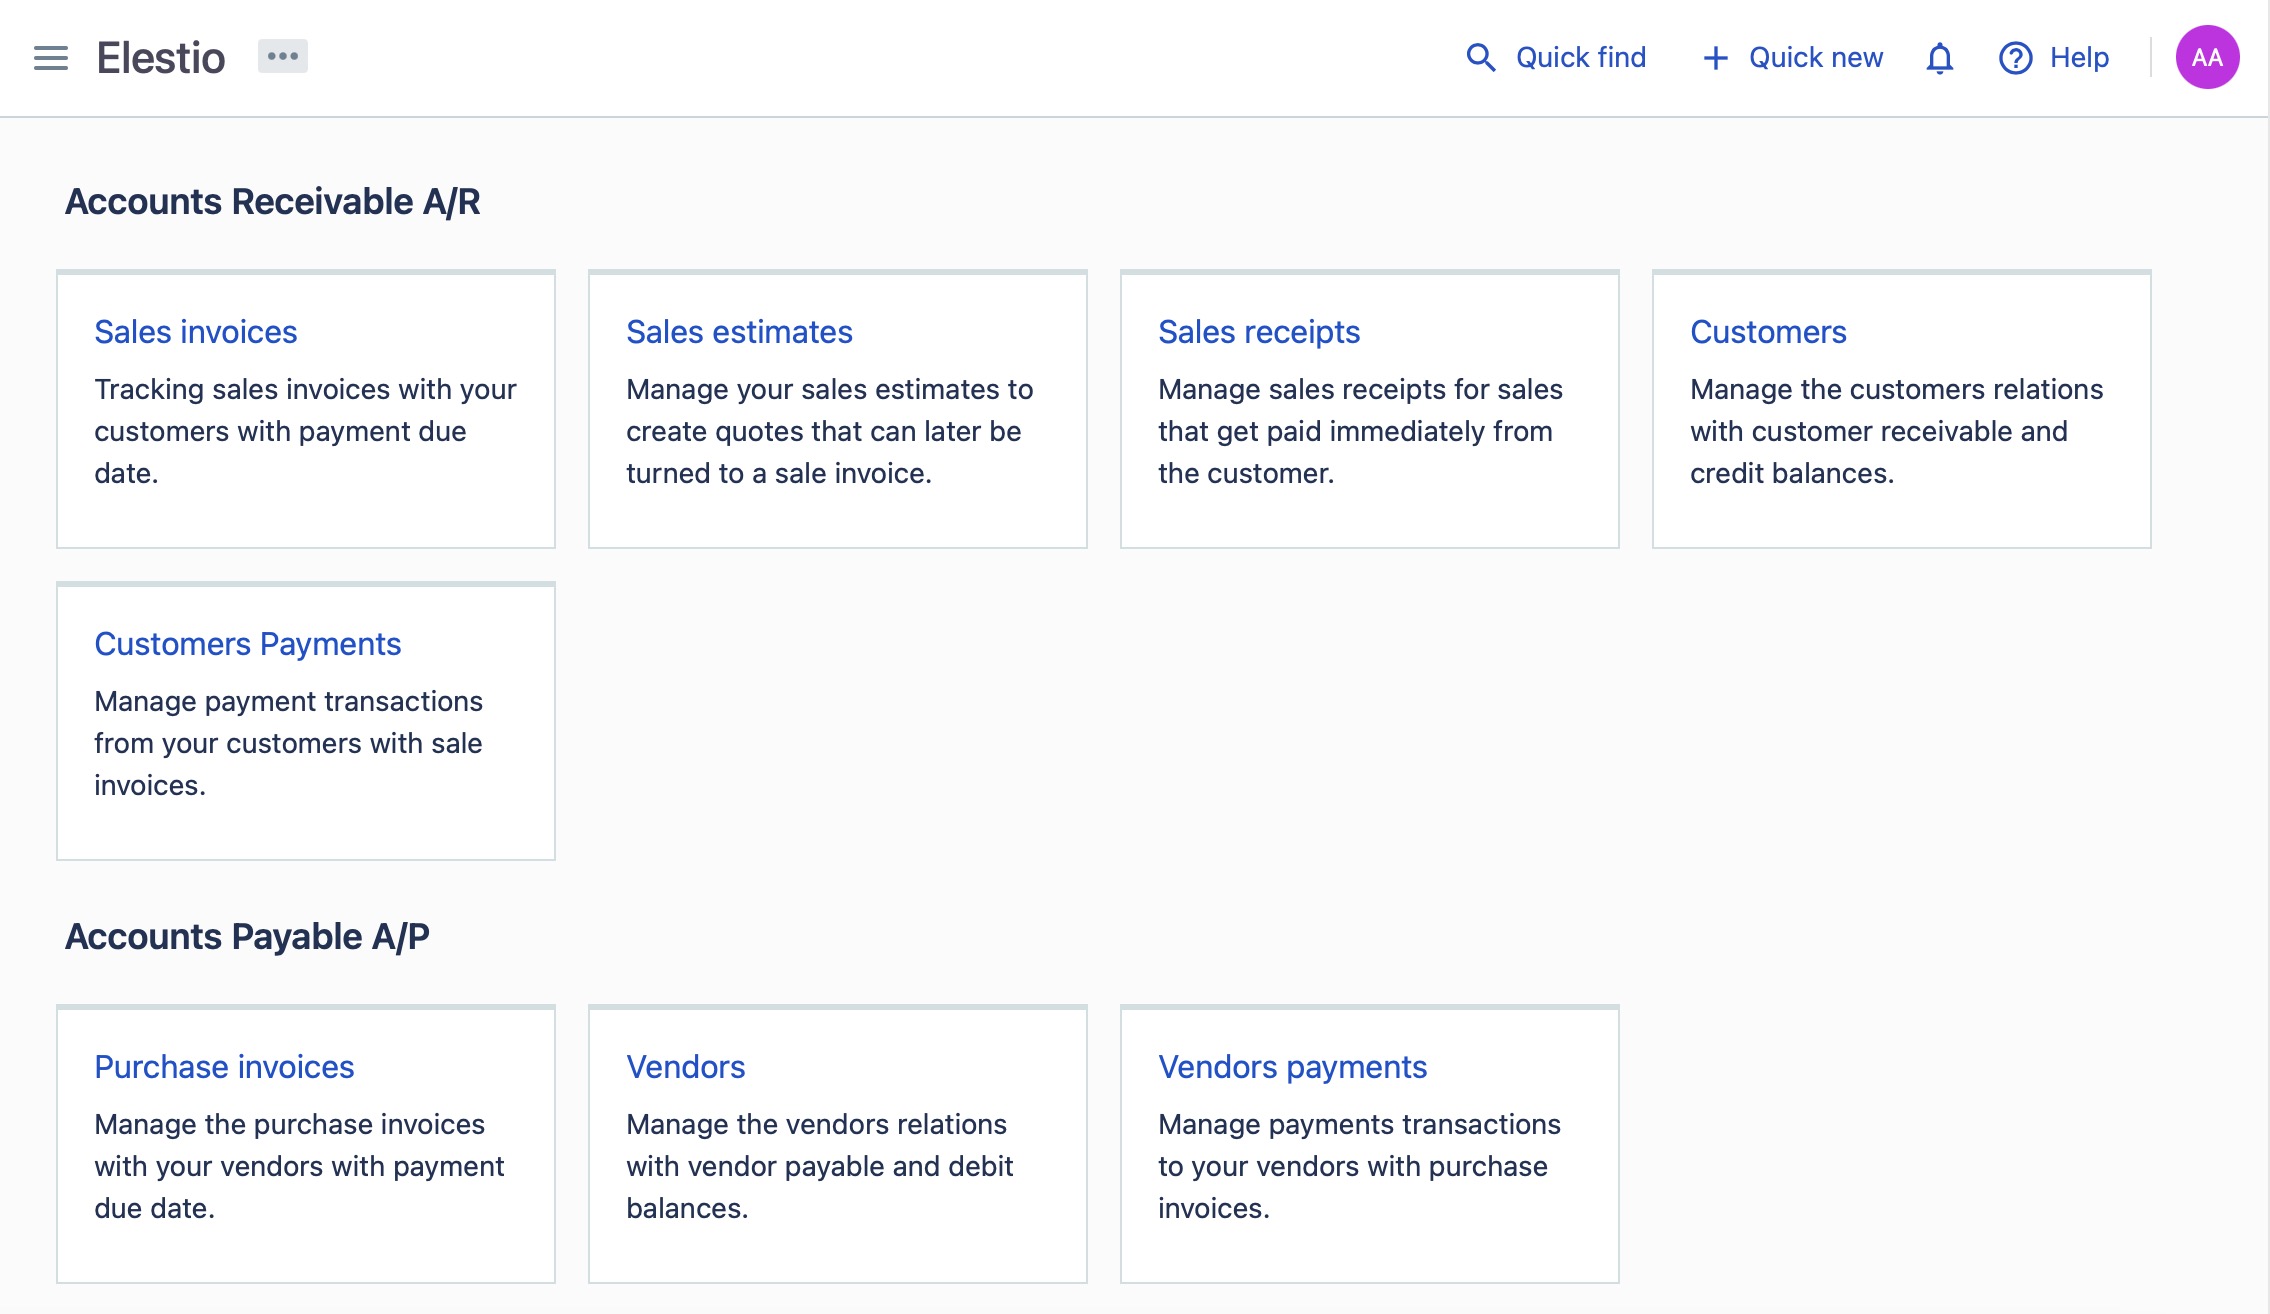Open the AA user avatar menu
The image size is (2270, 1314).
pyautogui.click(x=2206, y=58)
